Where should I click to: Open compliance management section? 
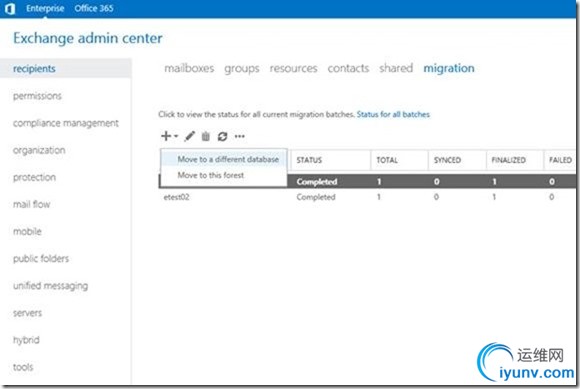66,123
